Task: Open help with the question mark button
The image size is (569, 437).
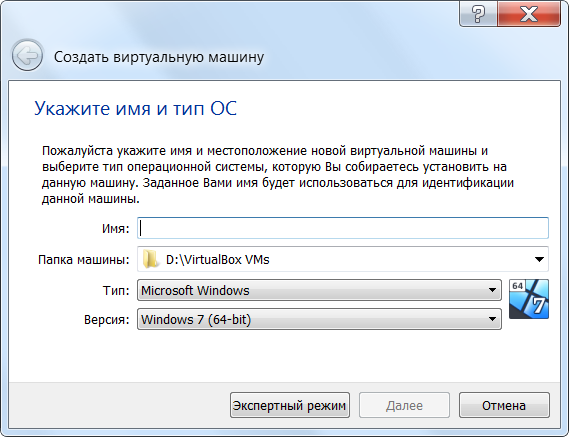Action: [478, 14]
